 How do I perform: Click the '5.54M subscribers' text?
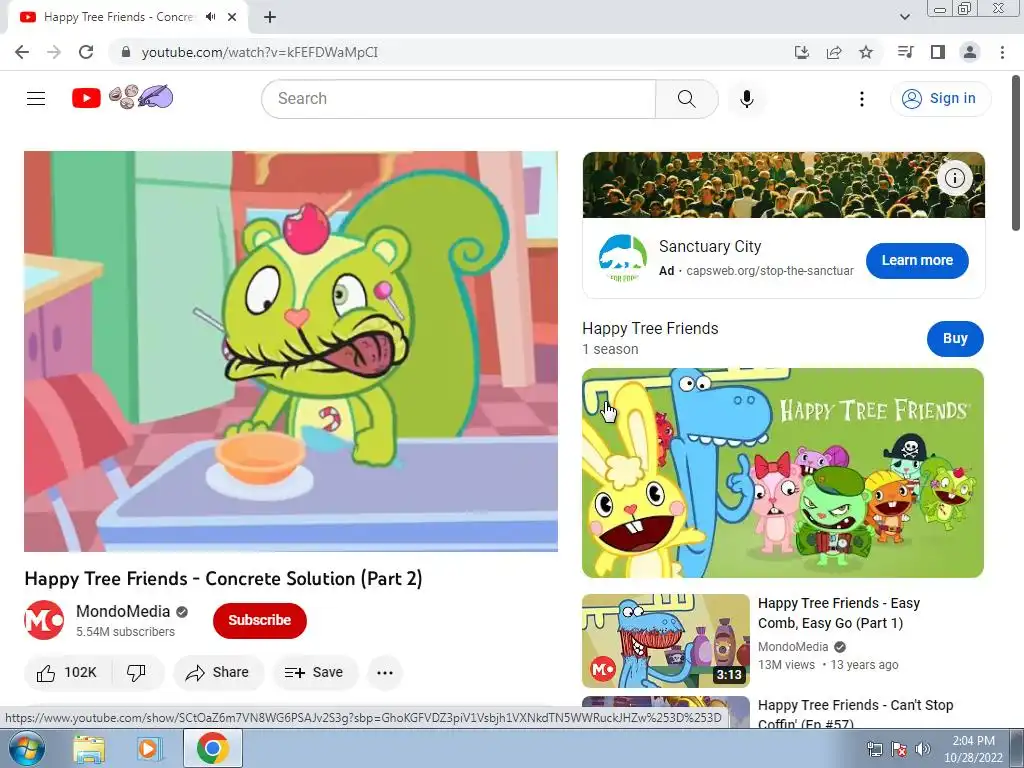[x=125, y=632]
